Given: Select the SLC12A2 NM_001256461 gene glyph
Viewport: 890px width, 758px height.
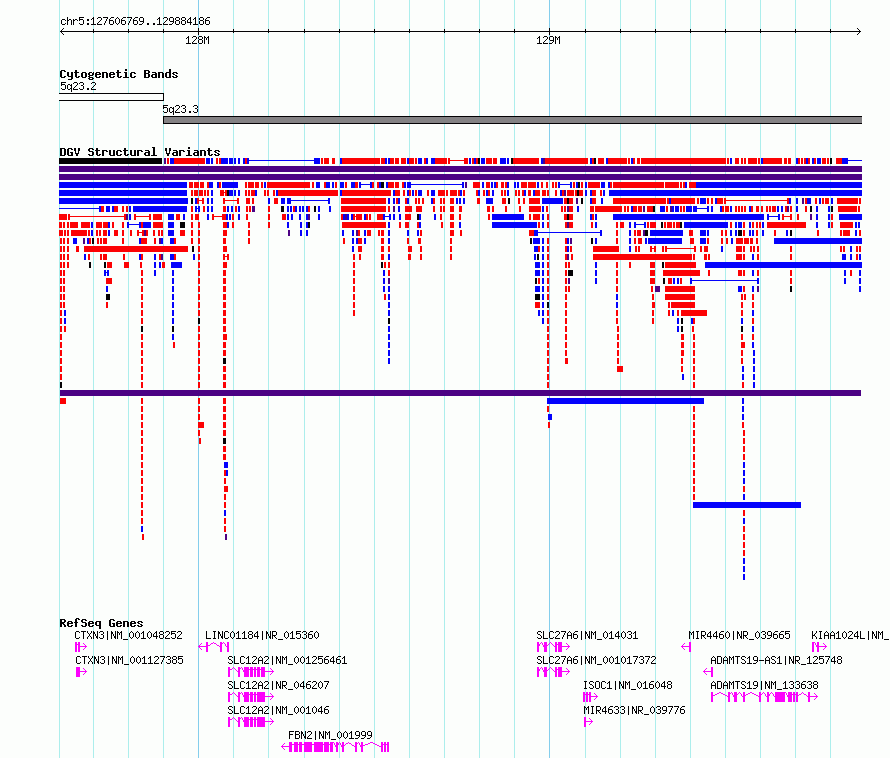Looking at the screenshot, I should (251, 672).
